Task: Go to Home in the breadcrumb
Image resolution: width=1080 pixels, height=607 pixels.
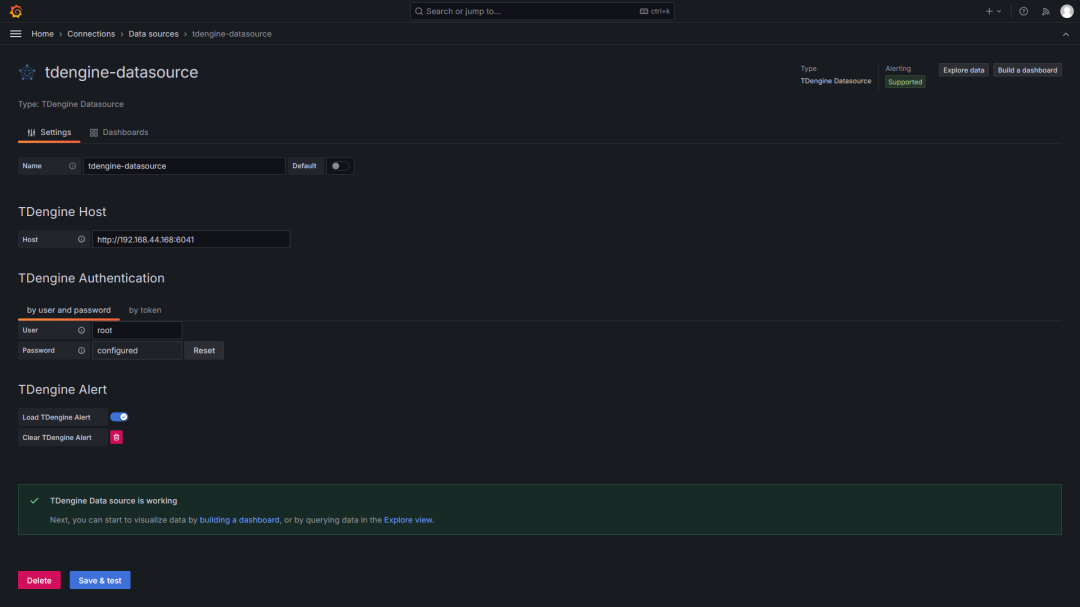Action: click(42, 34)
